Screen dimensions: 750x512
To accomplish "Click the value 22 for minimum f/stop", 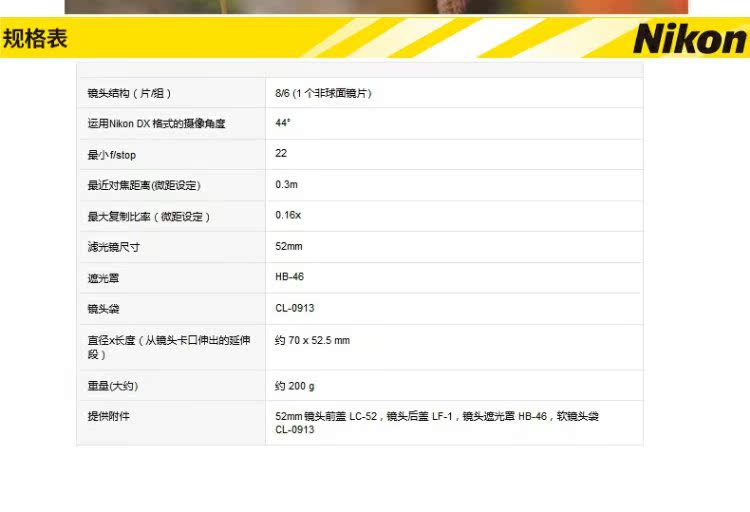I will point(281,153).
